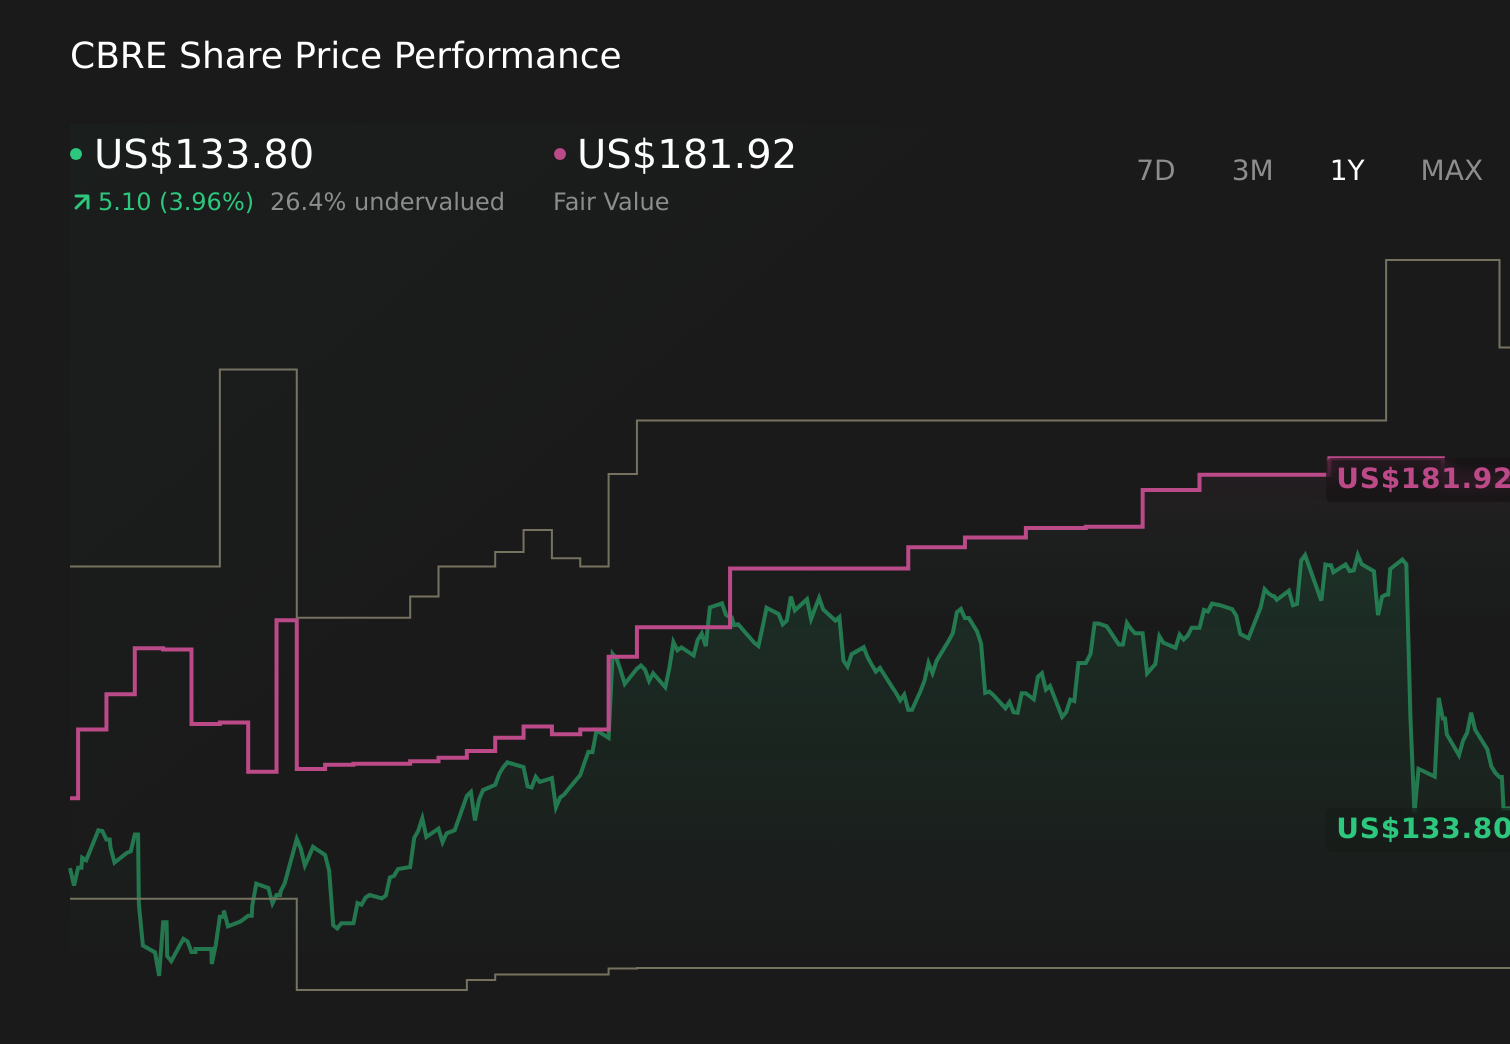
Task: Switch to the 7D time range
Action: click(x=1156, y=170)
